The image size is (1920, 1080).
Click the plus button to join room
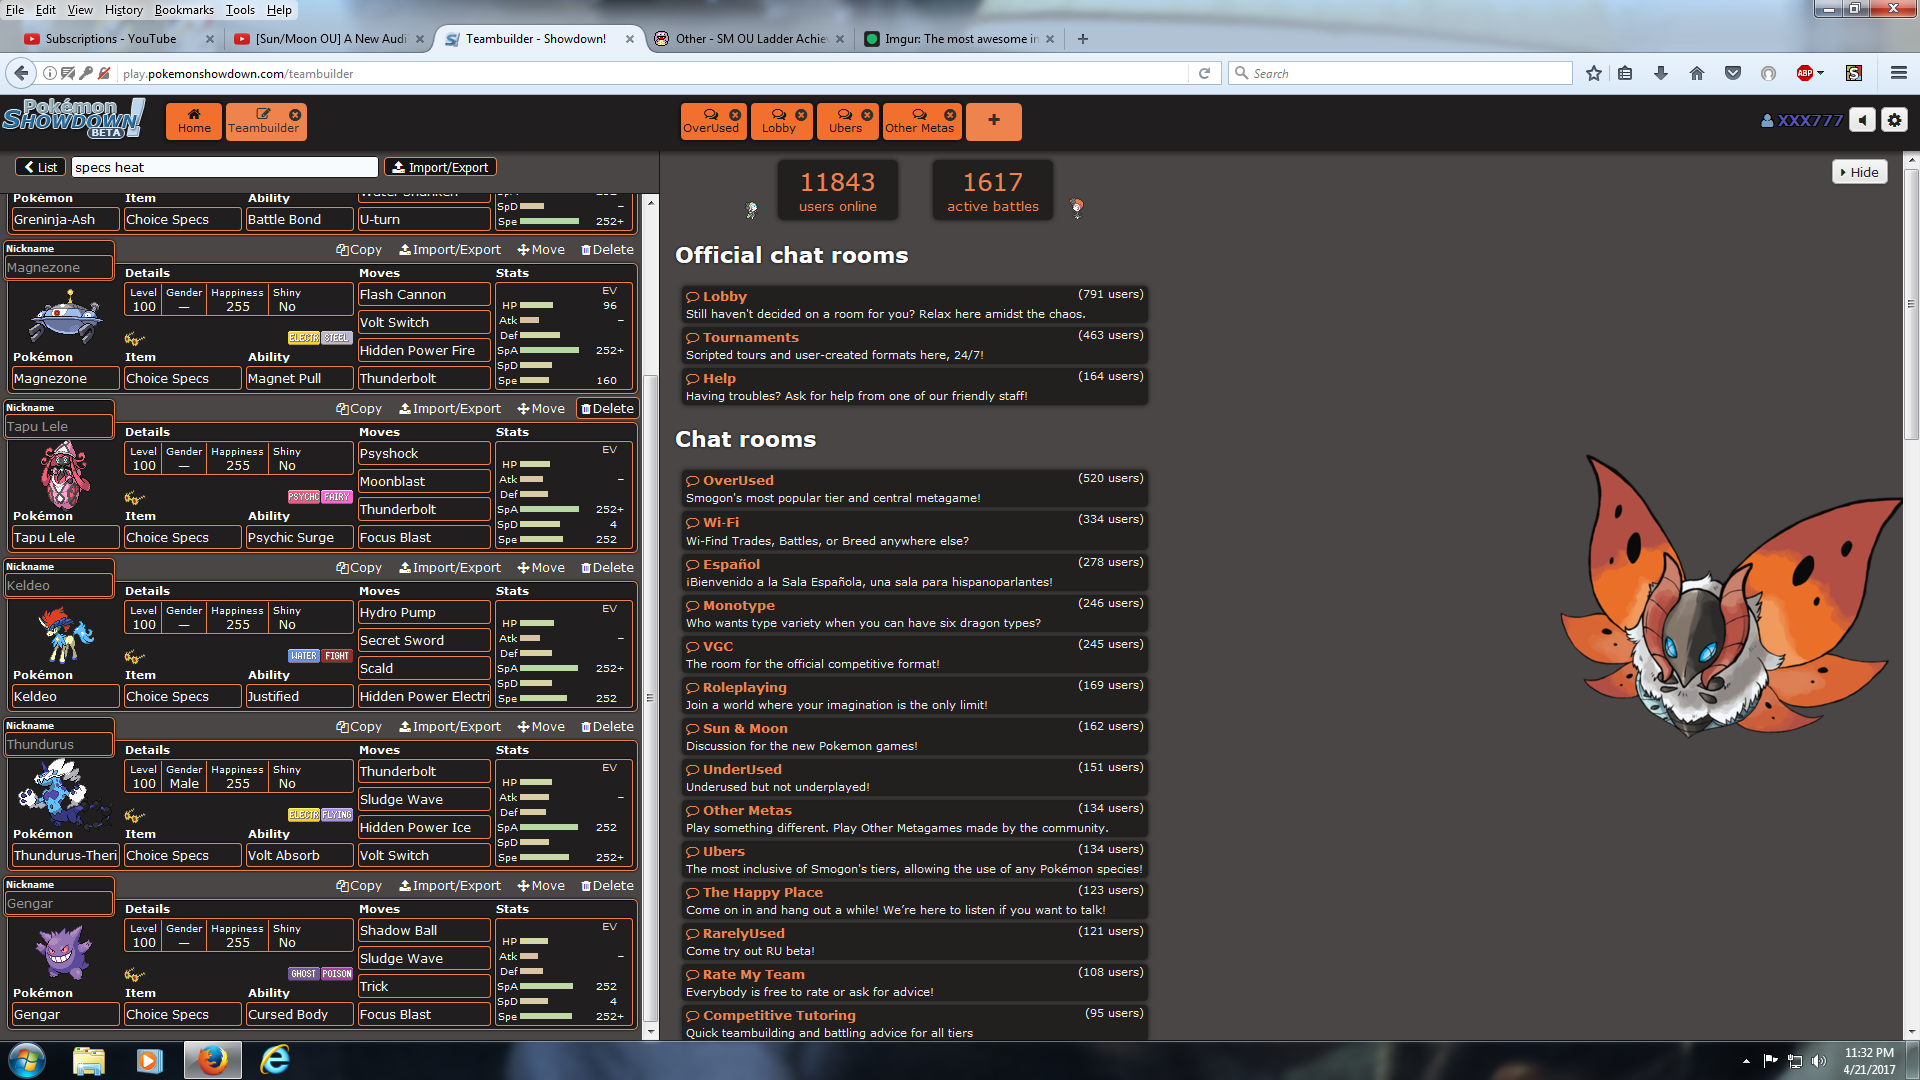993,120
